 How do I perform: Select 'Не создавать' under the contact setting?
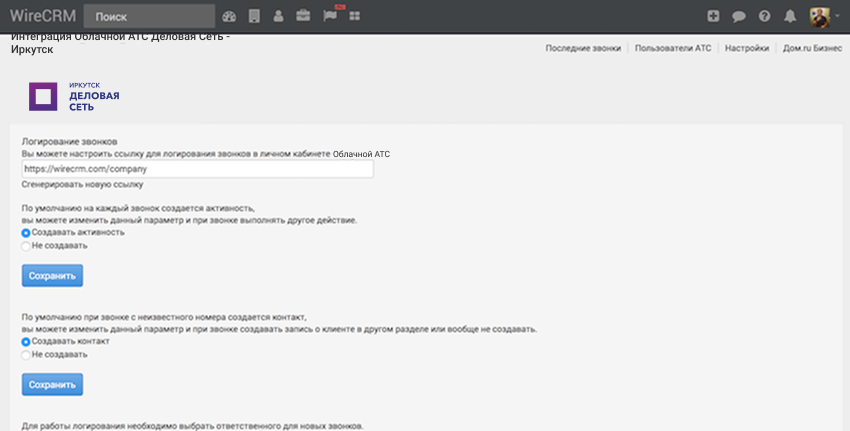point(26,354)
